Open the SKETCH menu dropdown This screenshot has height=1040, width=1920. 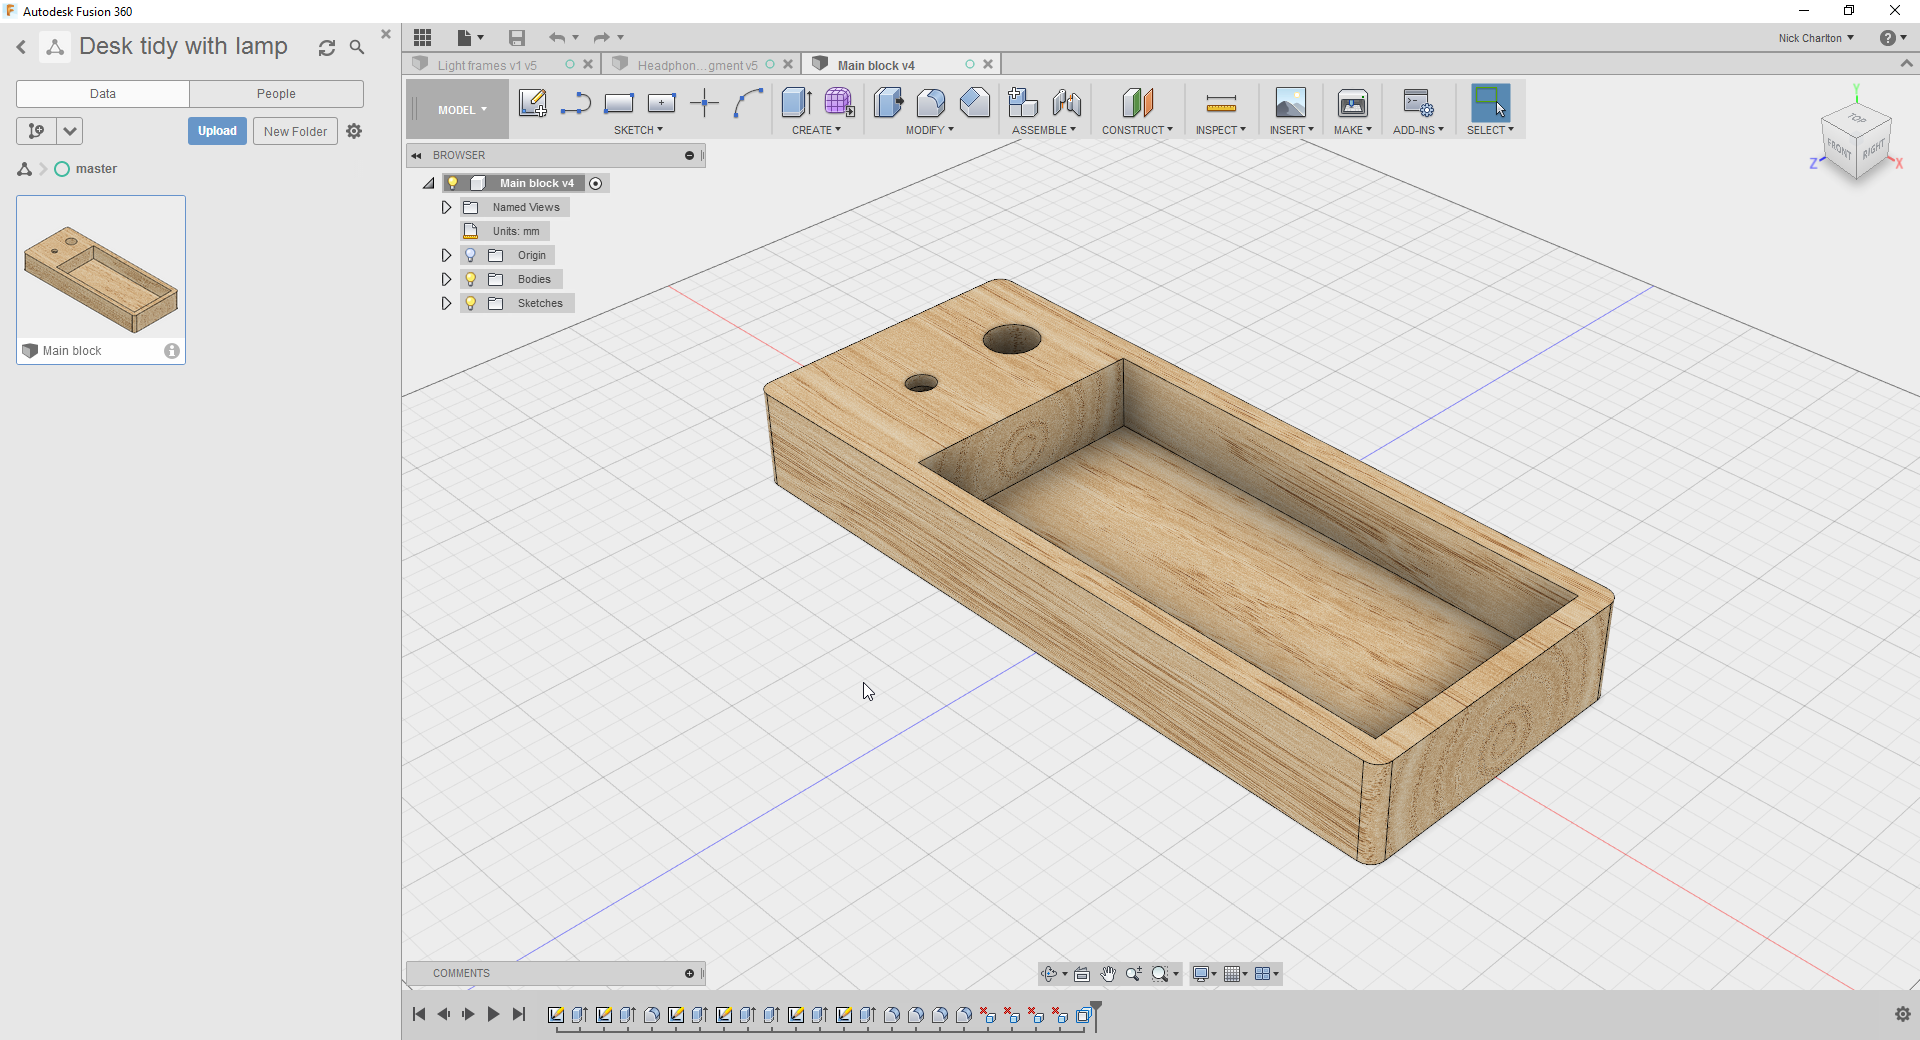pos(638,130)
